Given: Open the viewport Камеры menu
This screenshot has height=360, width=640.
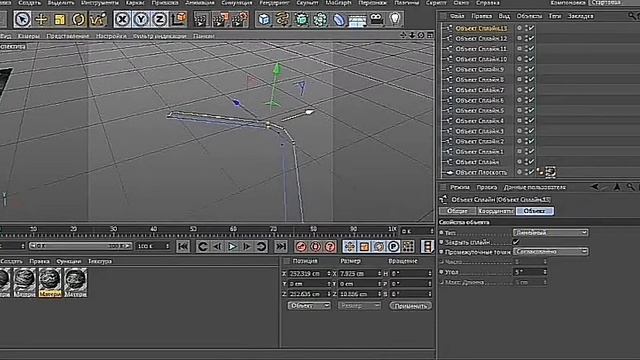Looking at the screenshot, I should tap(29, 36).
